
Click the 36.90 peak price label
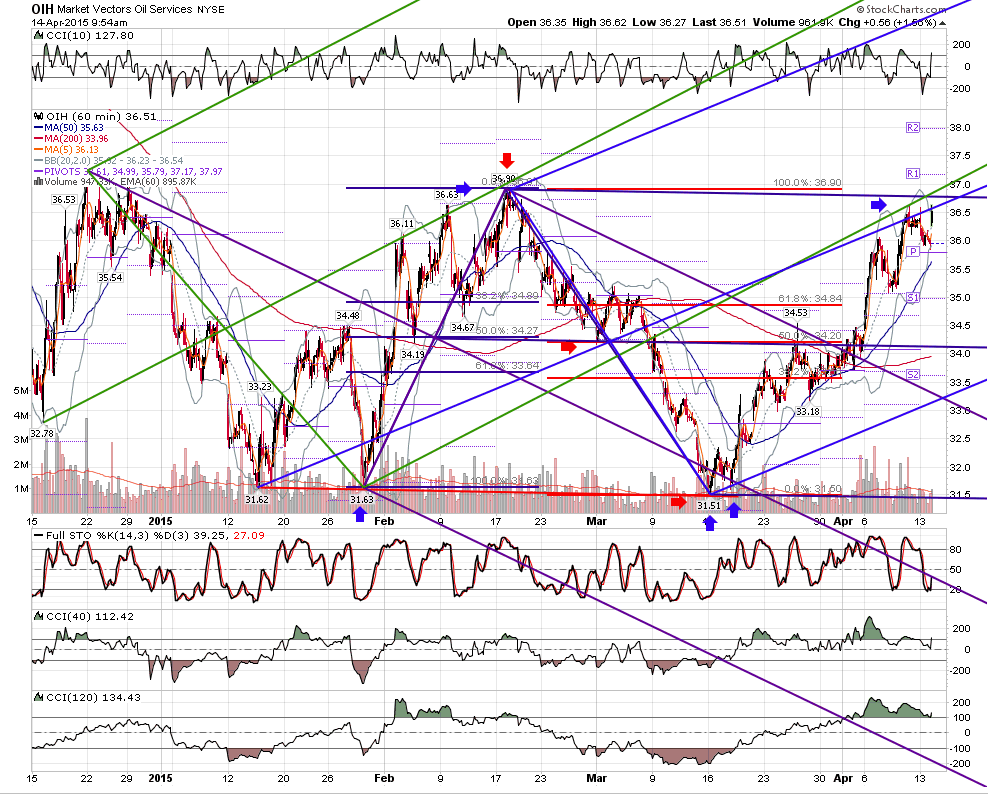click(x=504, y=178)
